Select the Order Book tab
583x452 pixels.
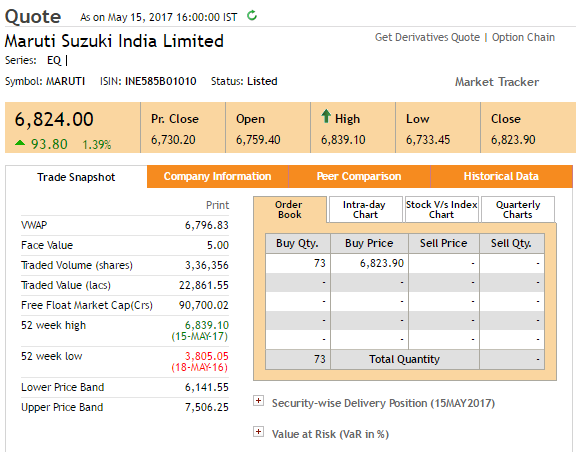pos(289,210)
